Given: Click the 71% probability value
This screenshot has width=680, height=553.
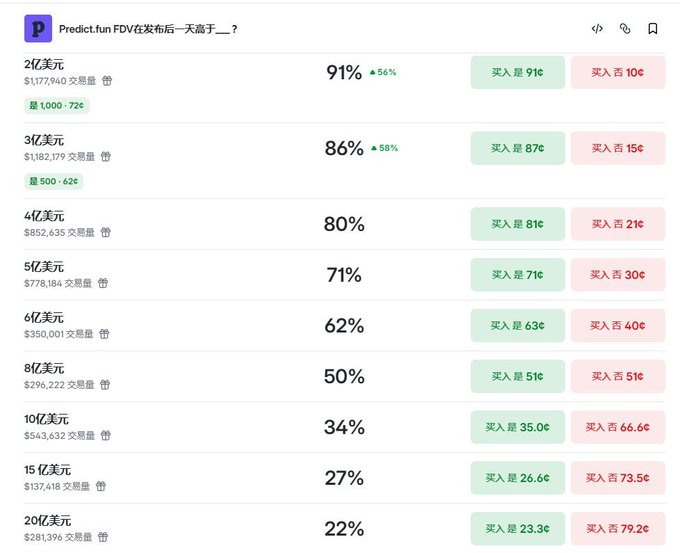Looking at the screenshot, I should click(x=344, y=275).
